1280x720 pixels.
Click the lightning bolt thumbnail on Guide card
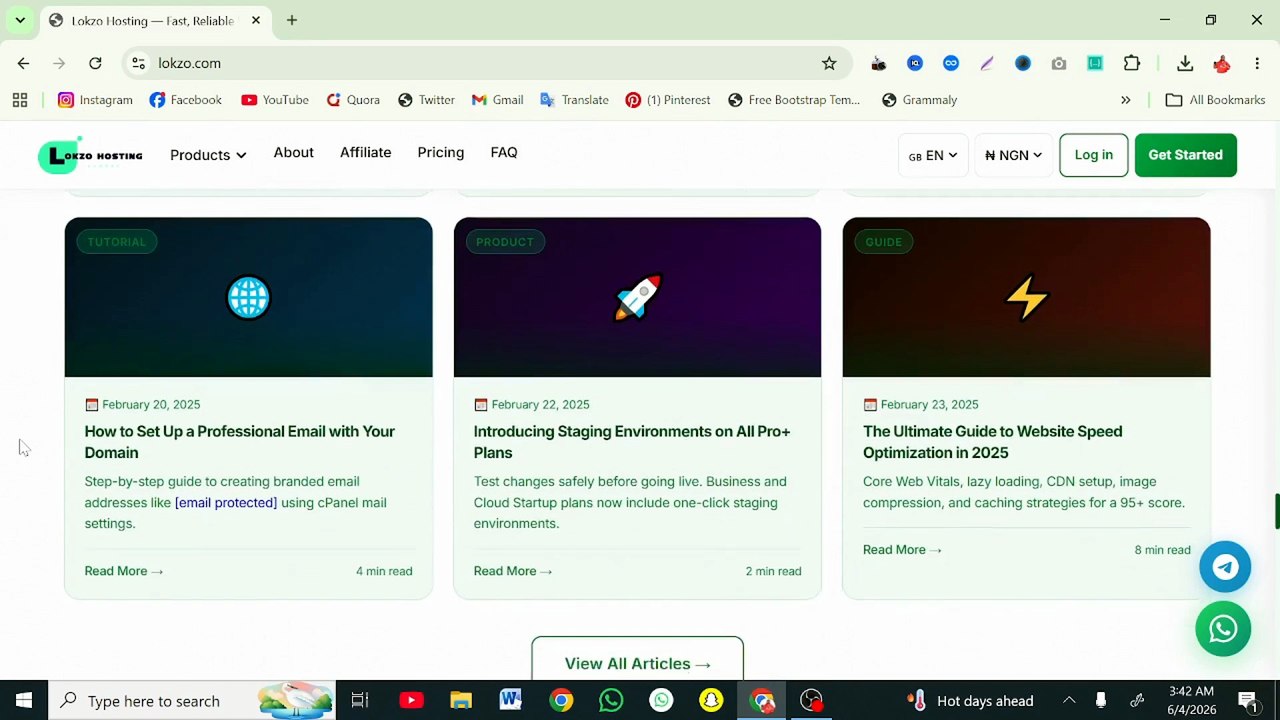(1027, 297)
